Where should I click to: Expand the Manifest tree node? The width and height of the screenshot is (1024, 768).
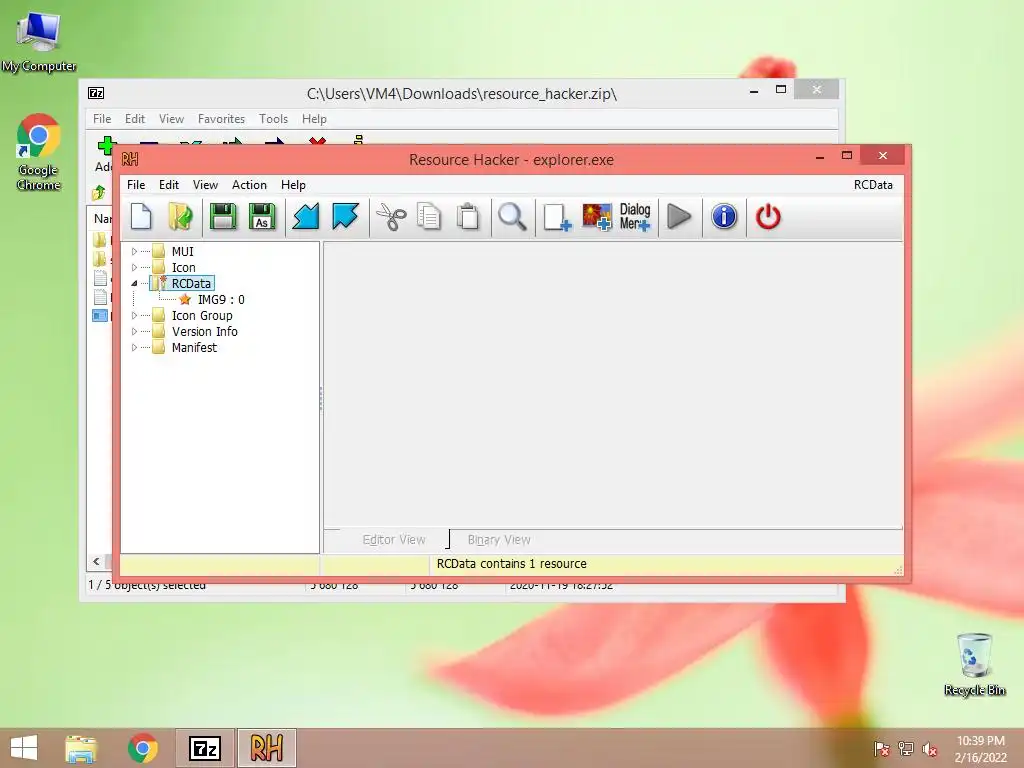coord(134,347)
